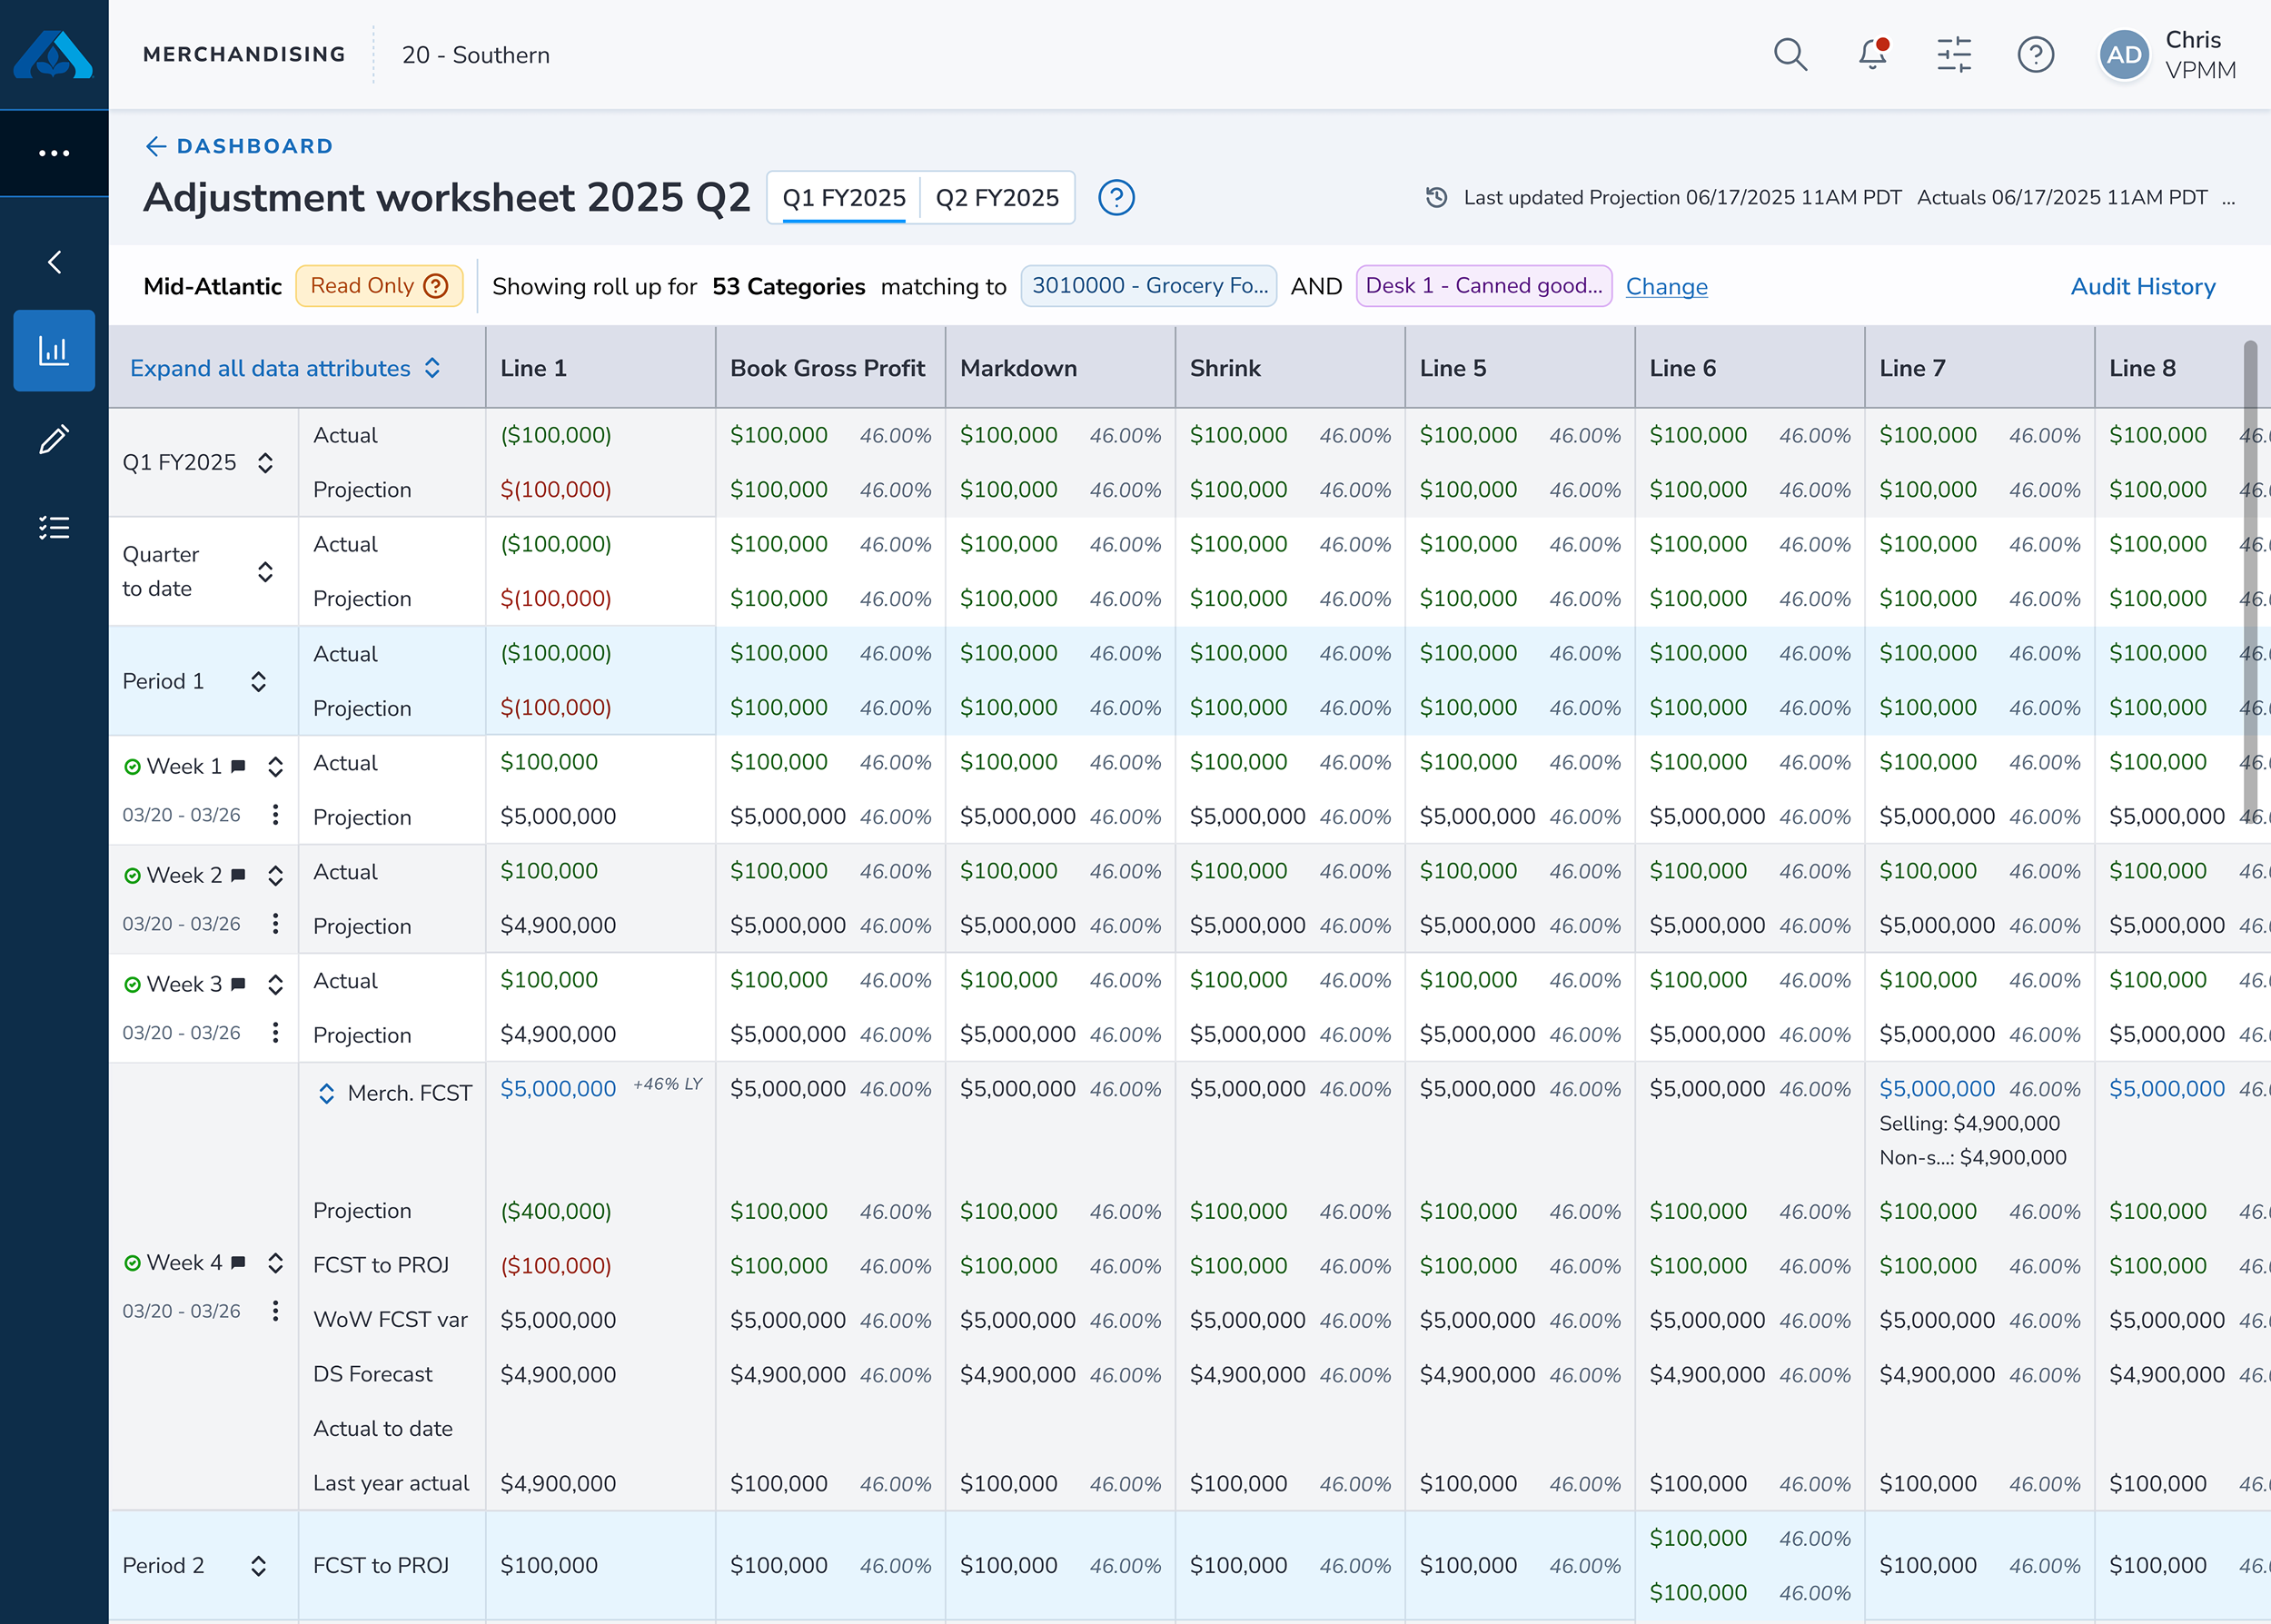Select the bar chart sidebar icon

[x=54, y=351]
